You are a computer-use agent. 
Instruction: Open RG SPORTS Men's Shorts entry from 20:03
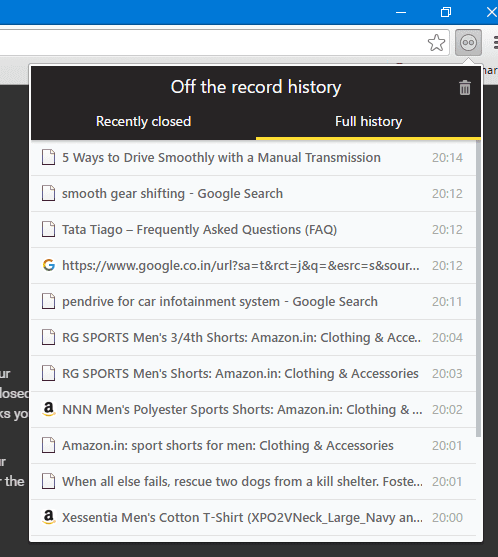coord(253,373)
